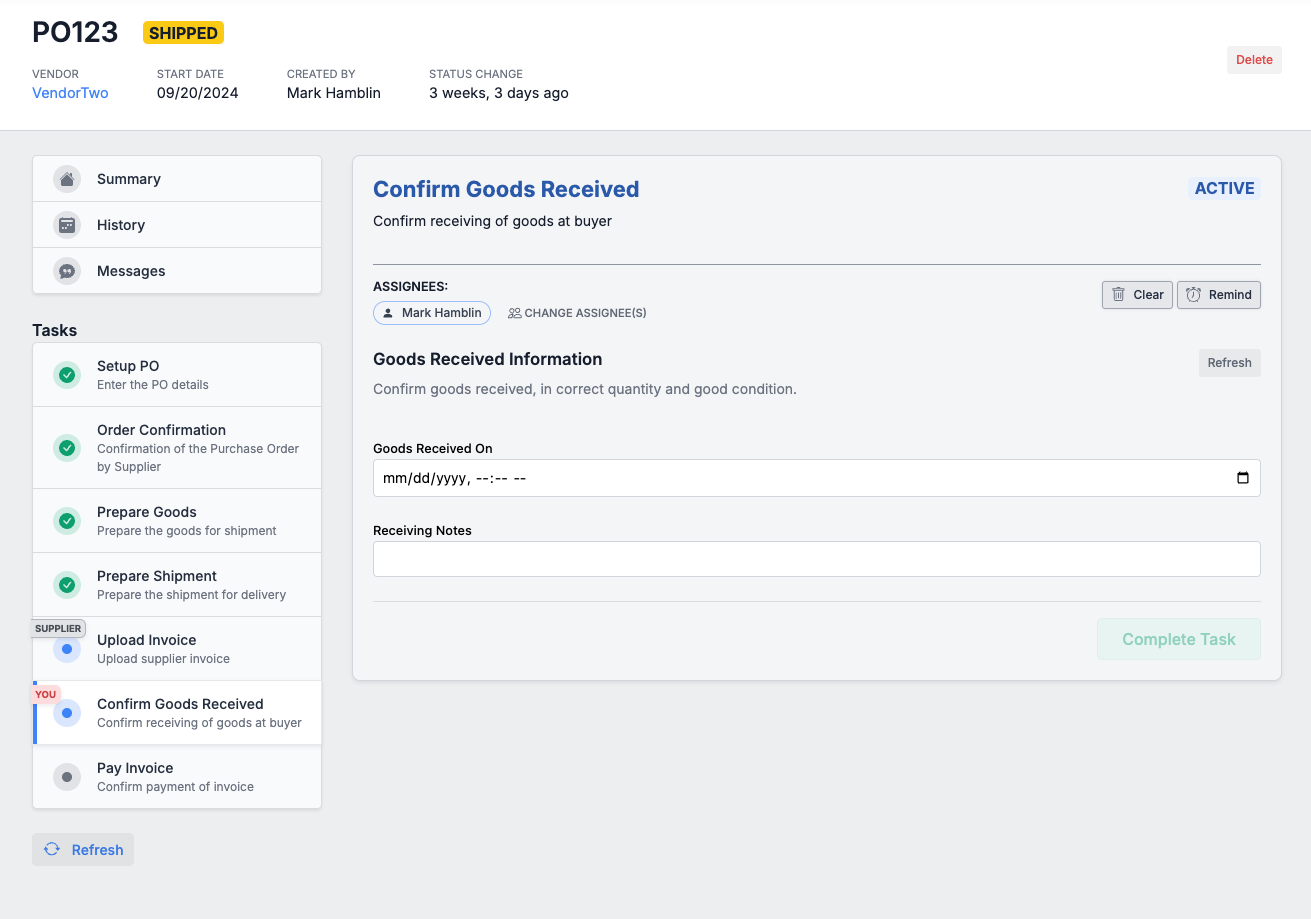This screenshot has width=1311, height=919.
Task: Click the Goods Received Information heading
Action: click(488, 359)
